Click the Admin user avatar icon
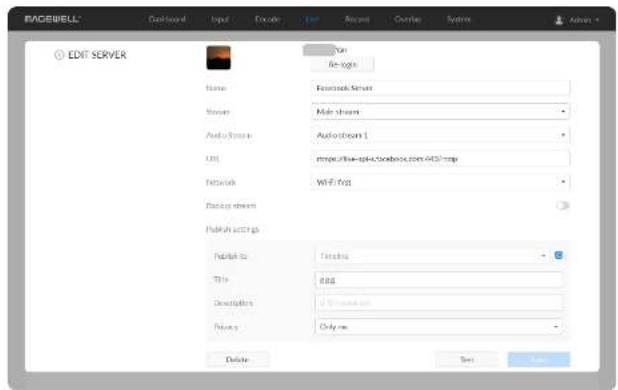The height and width of the screenshot is (390, 618). (558, 20)
